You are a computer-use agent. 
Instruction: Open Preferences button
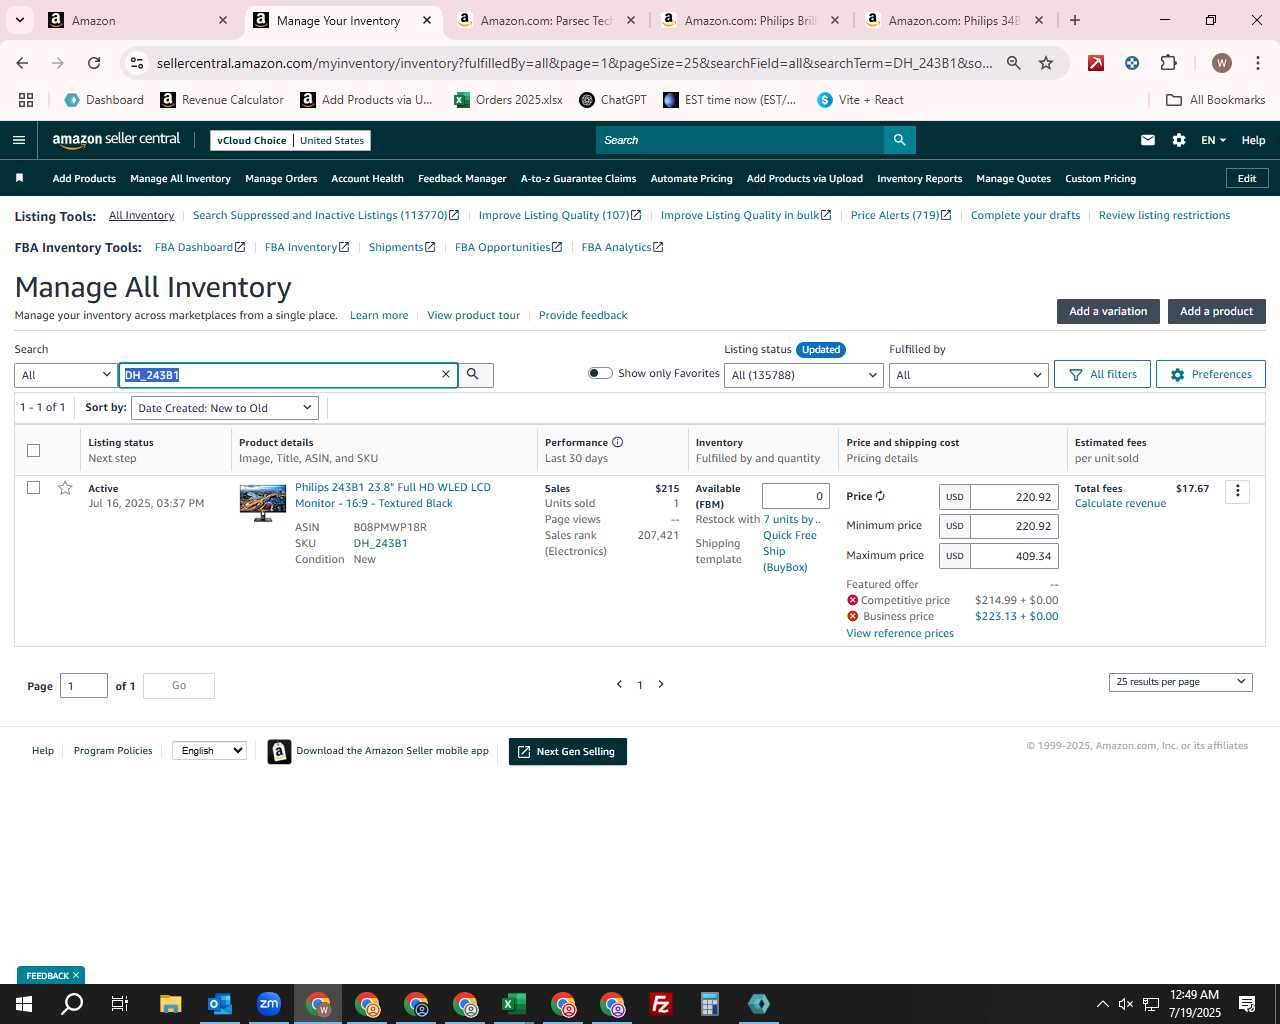point(1210,374)
